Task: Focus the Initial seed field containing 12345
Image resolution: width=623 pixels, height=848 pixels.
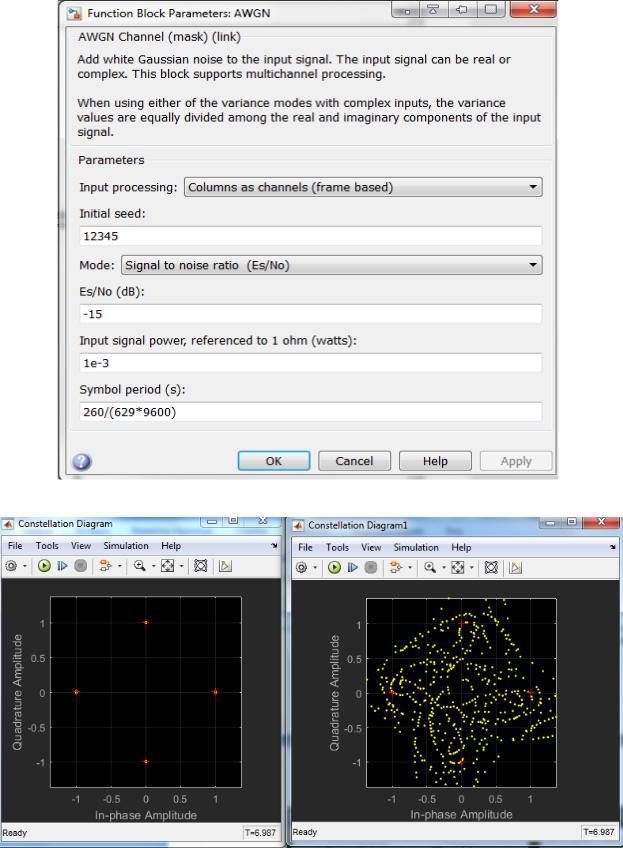Action: [310, 236]
